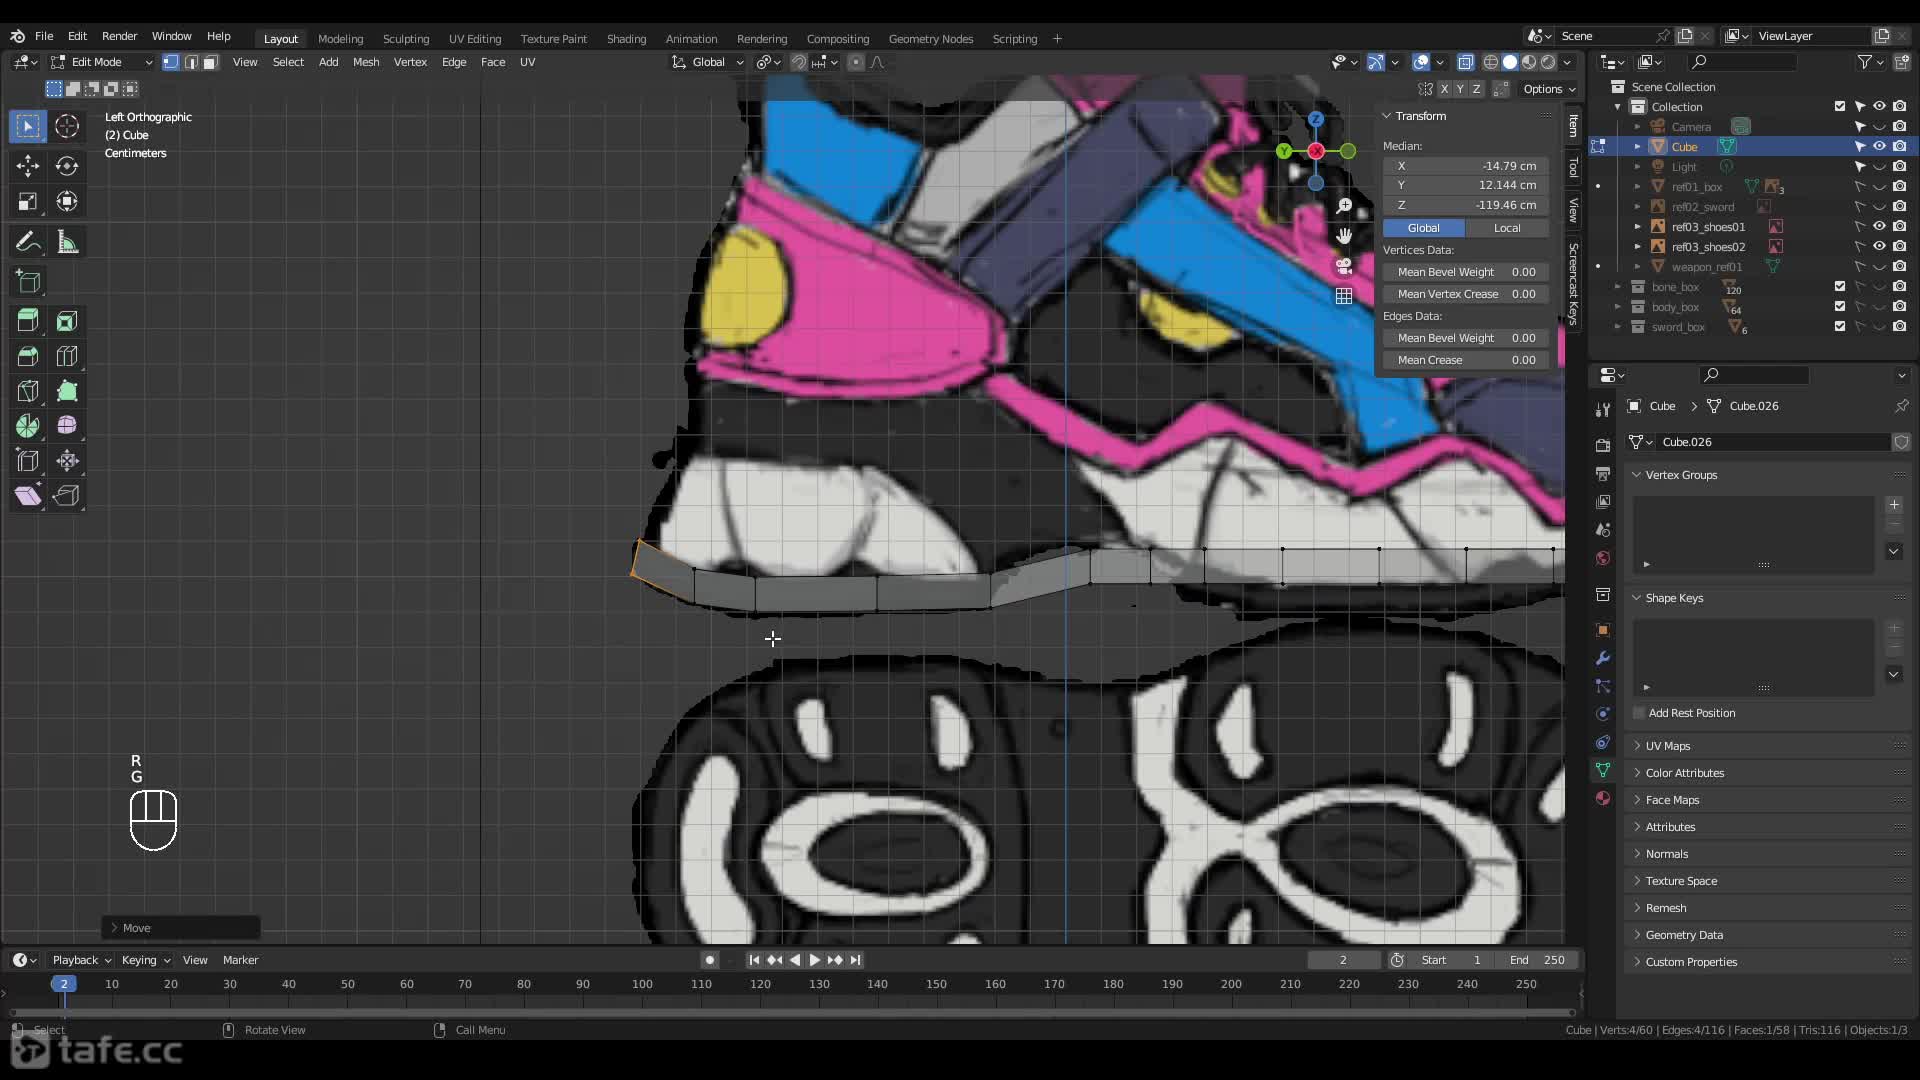Select the Shear tool
This screenshot has height=1080, width=1920.
tap(28, 496)
